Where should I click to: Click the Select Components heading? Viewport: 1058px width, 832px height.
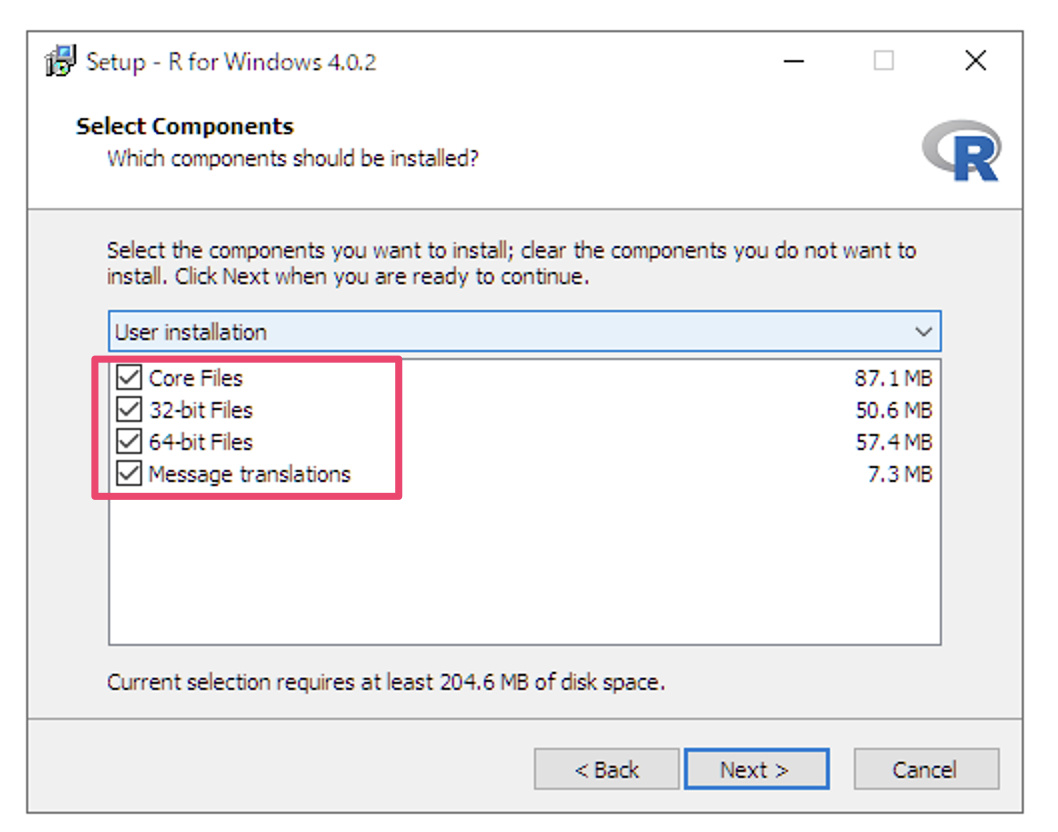pyautogui.click(x=185, y=127)
